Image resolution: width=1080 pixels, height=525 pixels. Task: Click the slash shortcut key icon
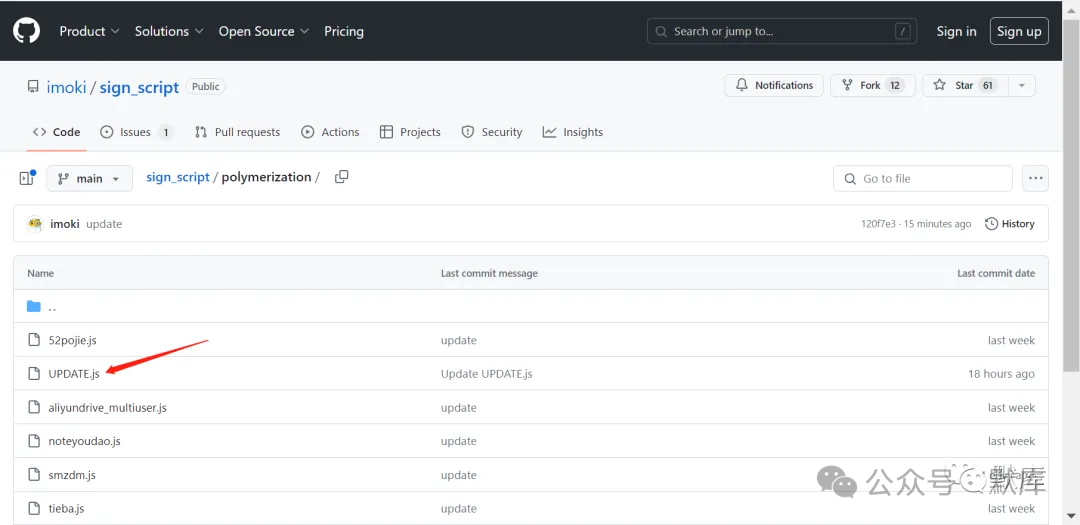902,31
